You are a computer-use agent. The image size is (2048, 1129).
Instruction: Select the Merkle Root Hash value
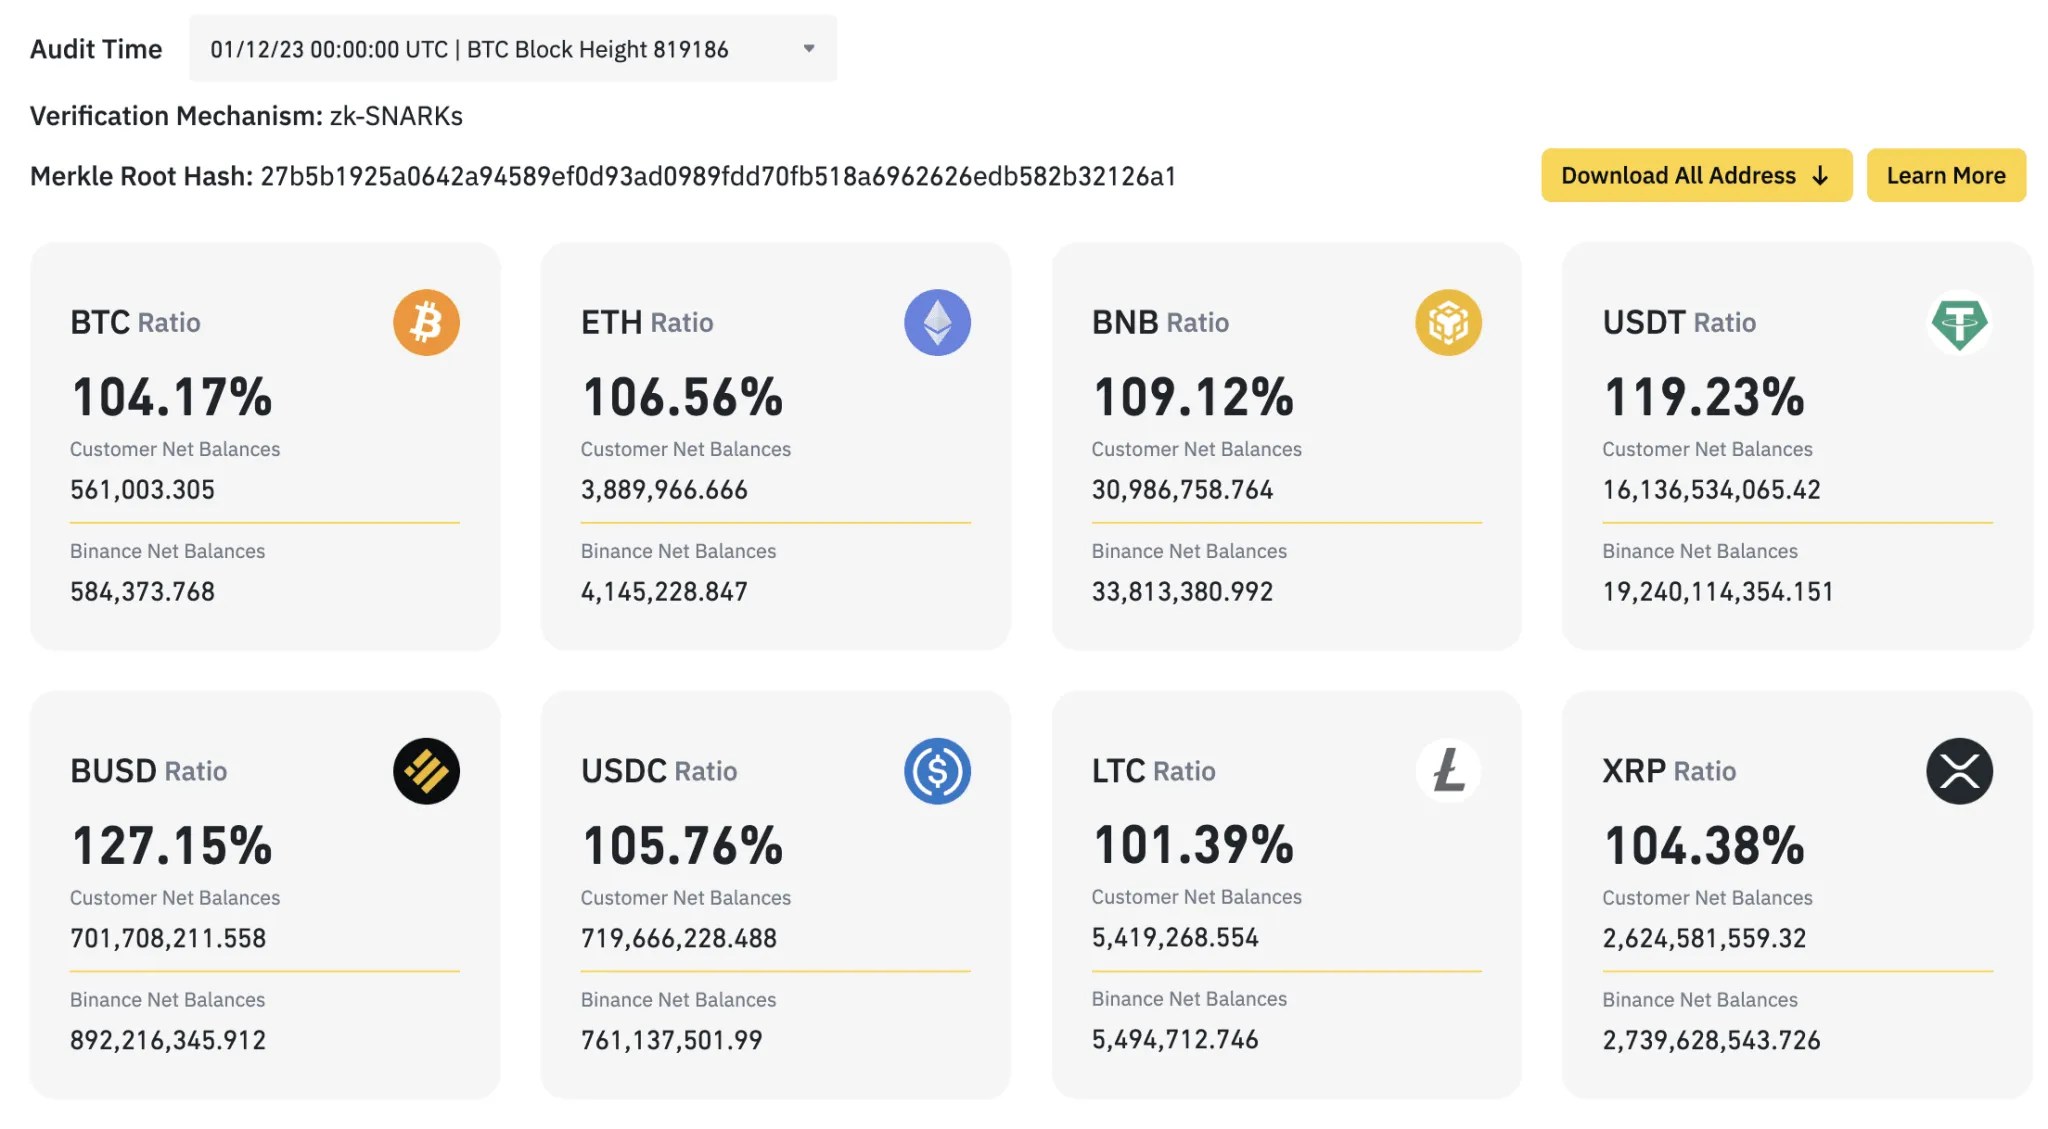[717, 177]
